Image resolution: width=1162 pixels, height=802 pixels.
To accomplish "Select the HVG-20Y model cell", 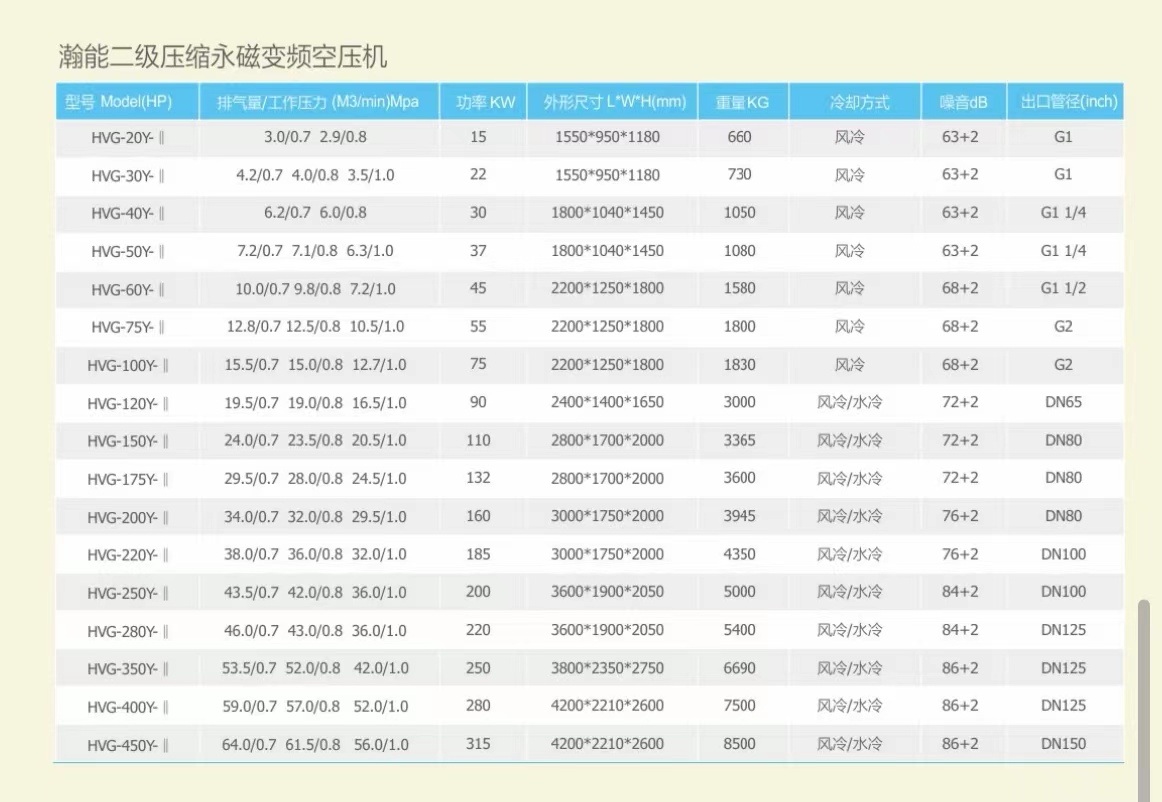I will tap(127, 137).
